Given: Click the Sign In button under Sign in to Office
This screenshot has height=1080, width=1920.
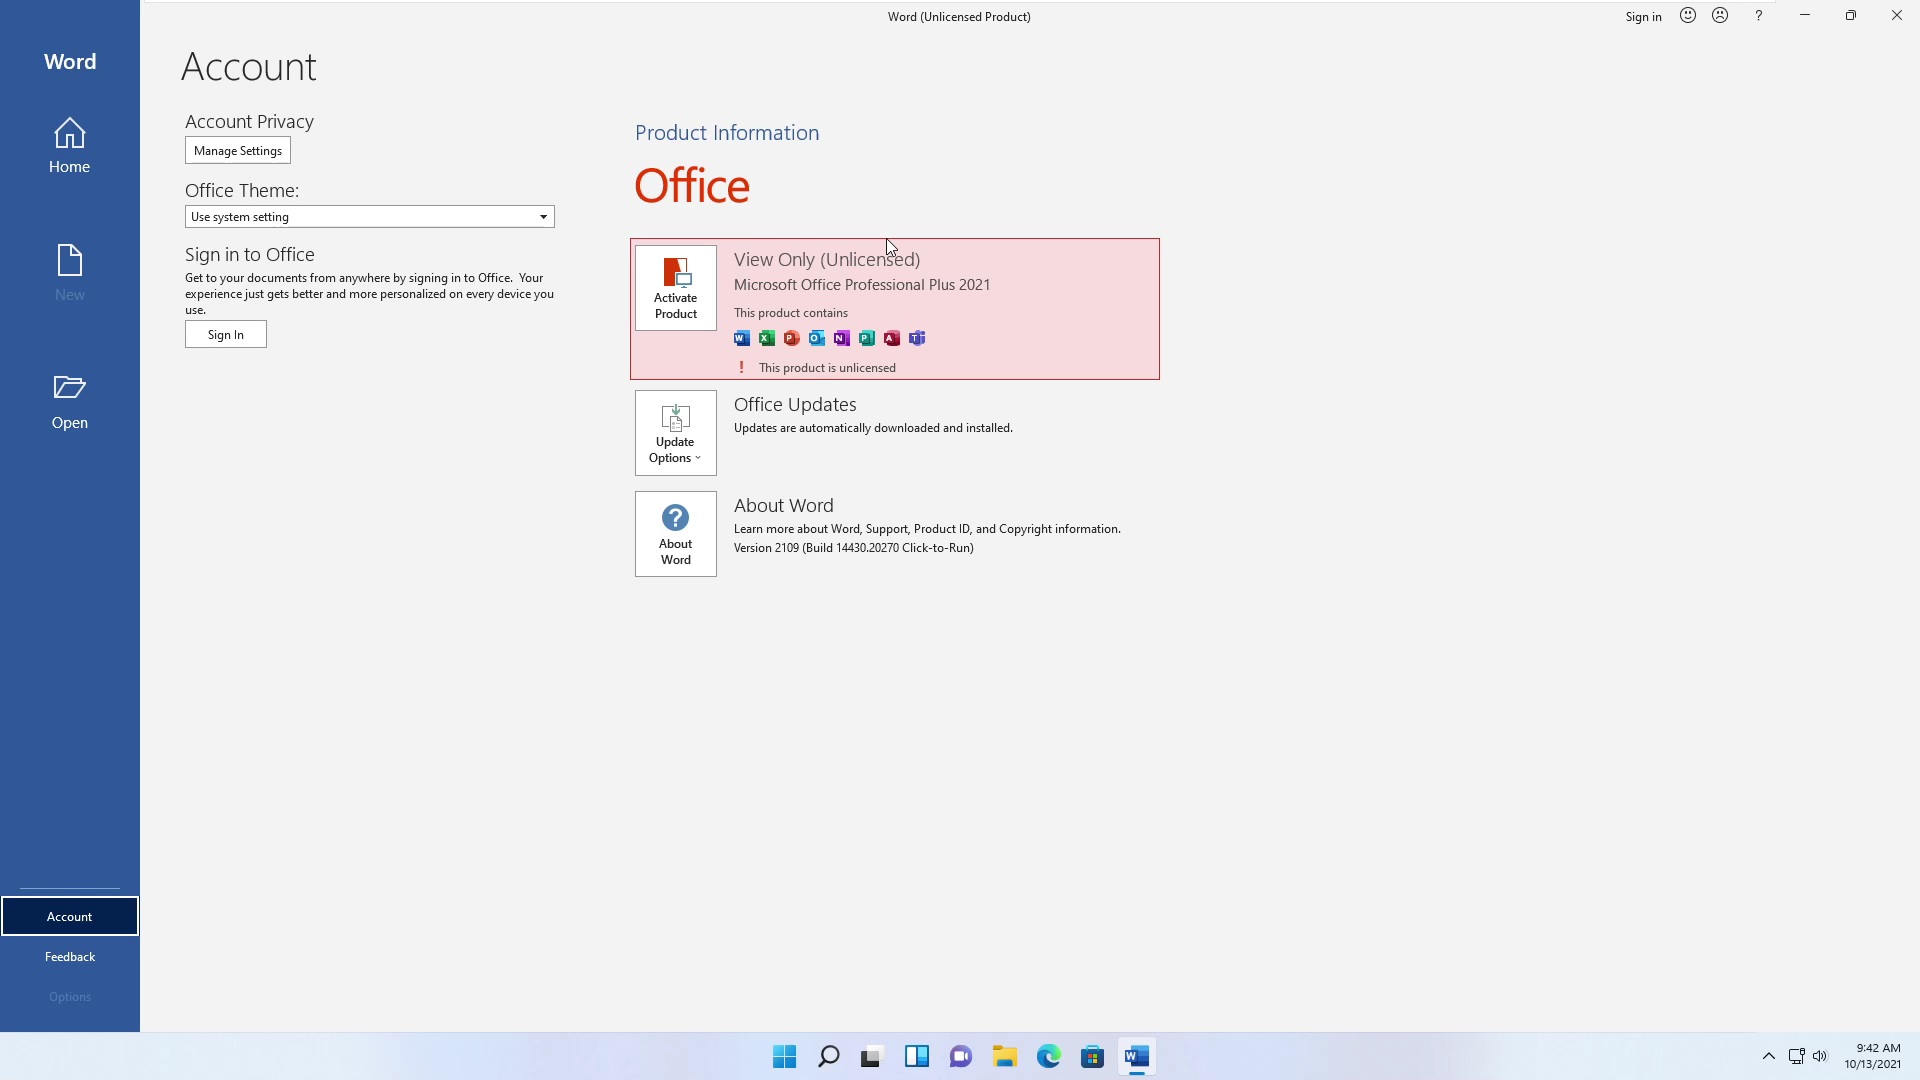Looking at the screenshot, I should [x=226, y=335].
